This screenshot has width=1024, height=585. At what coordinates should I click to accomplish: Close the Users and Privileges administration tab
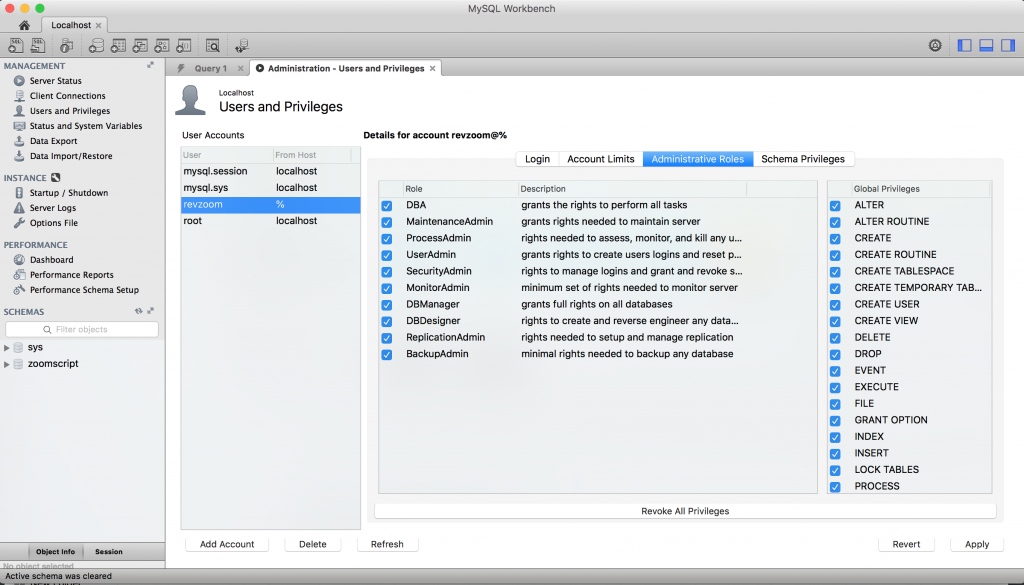pyautogui.click(x=432, y=68)
